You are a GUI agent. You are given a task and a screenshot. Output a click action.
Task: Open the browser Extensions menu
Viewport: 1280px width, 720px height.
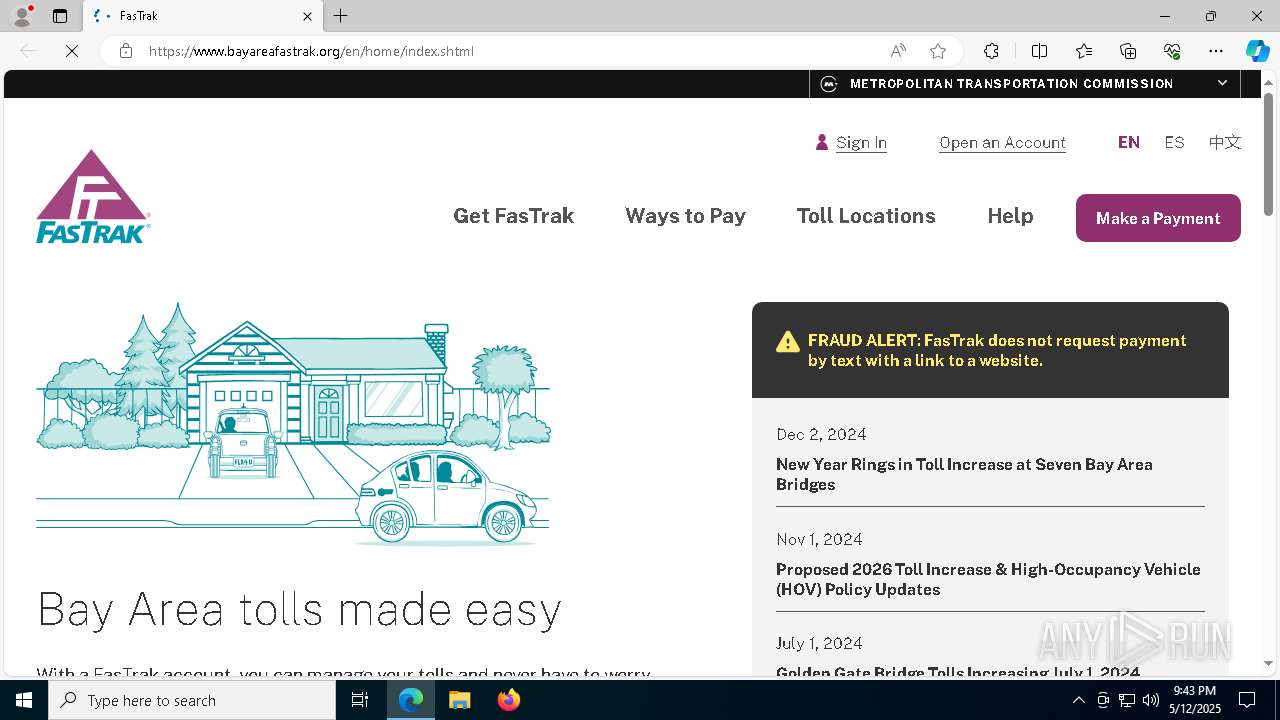pyautogui.click(x=991, y=51)
